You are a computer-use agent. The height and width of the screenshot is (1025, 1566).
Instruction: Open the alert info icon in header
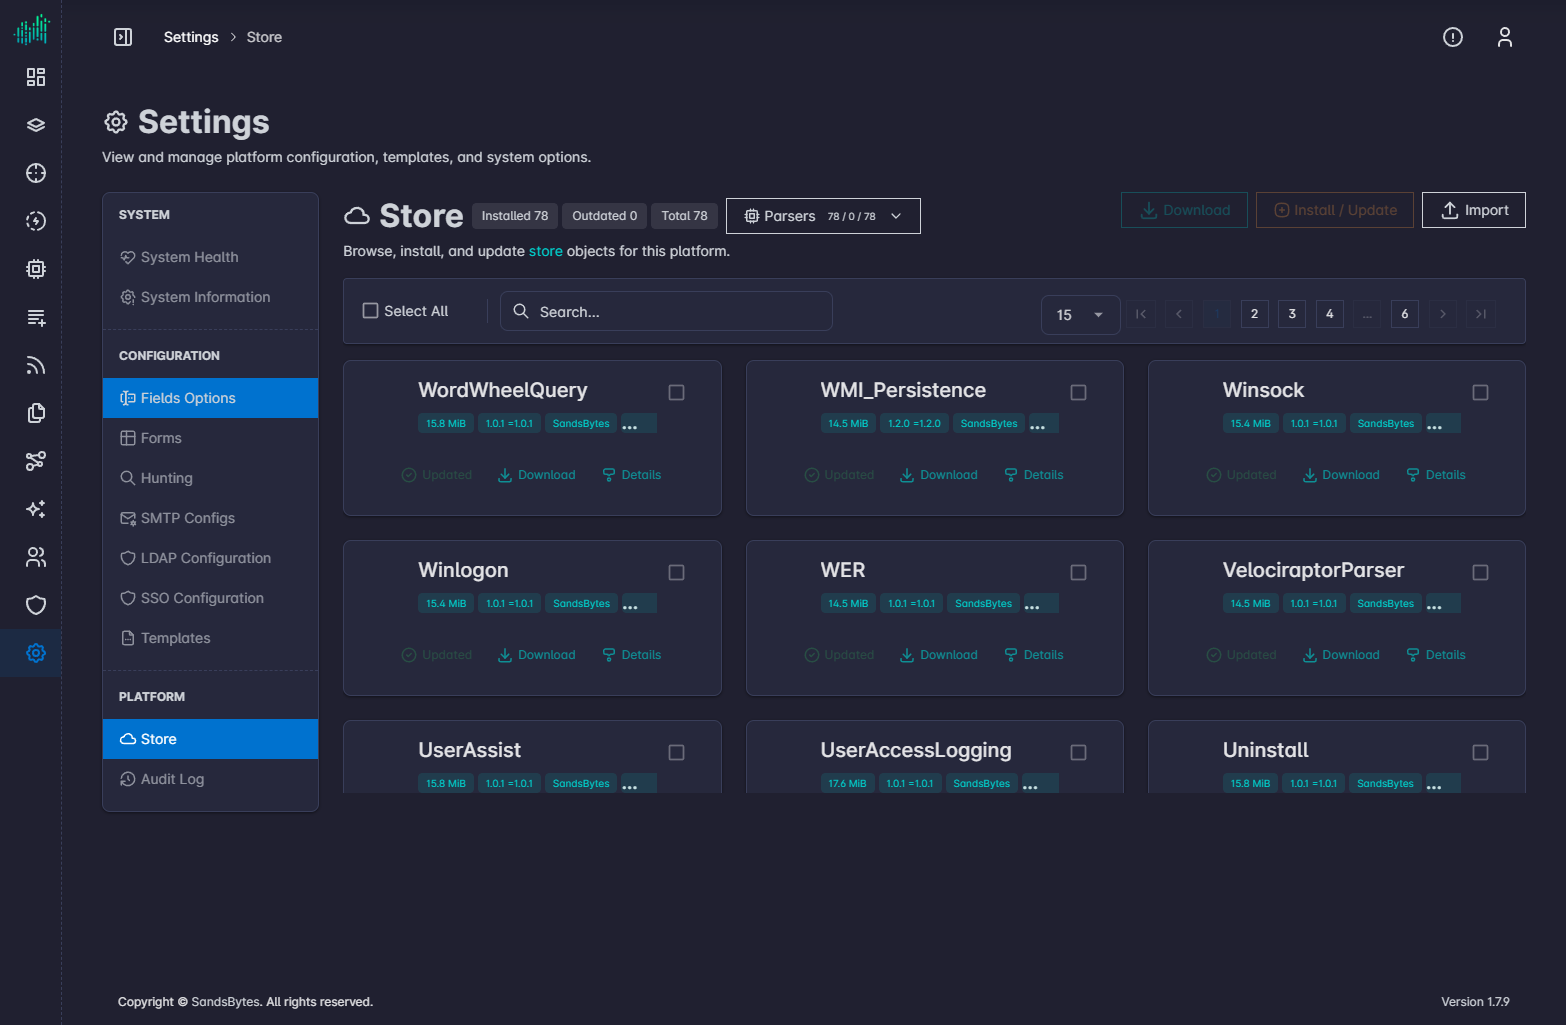(1453, 37)
